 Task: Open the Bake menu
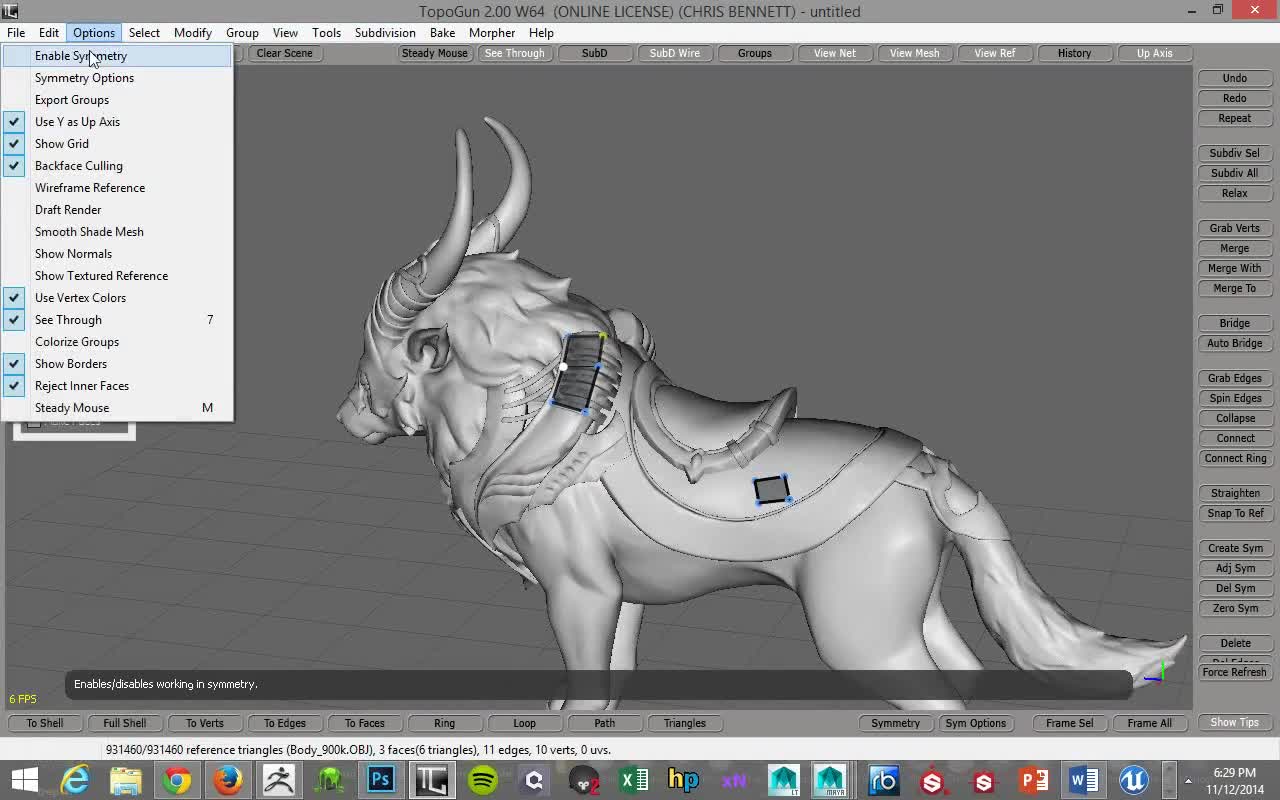(x=442, y=33)
